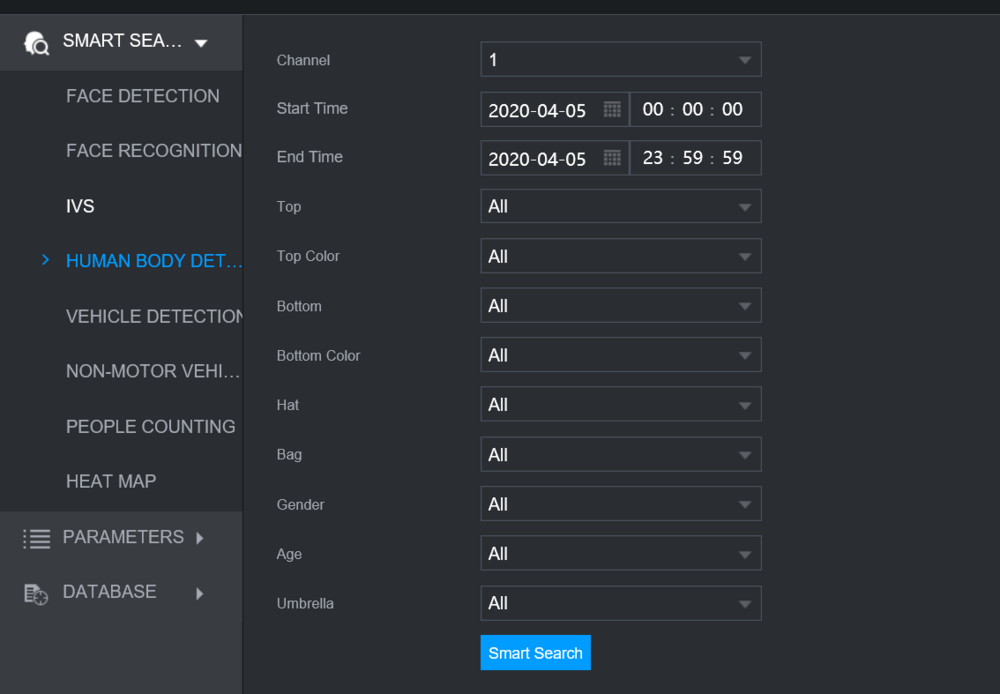Click the Start Time hours field

[653, 110]
